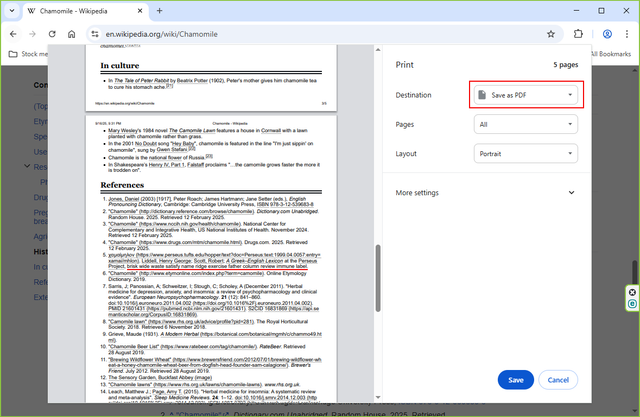Click the green circled C extension icon

[632, 304]
